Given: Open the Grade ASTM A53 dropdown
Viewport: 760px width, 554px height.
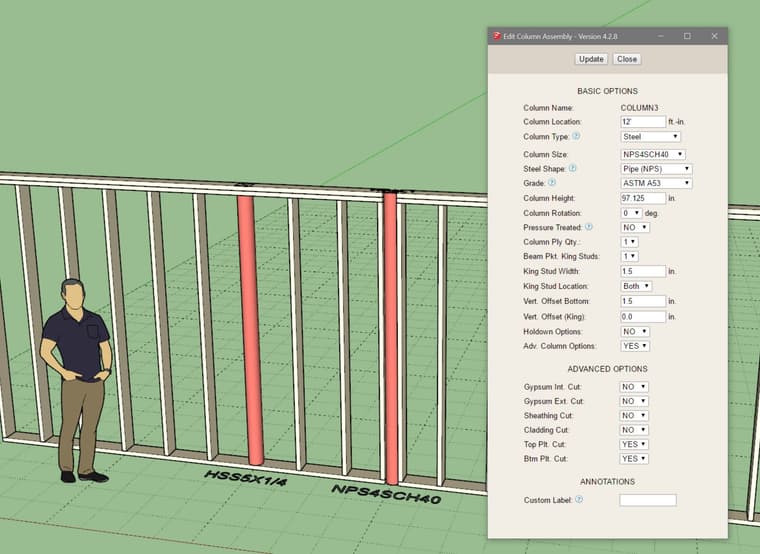Looking at the screenshot, I should click(x=656, y=183).
